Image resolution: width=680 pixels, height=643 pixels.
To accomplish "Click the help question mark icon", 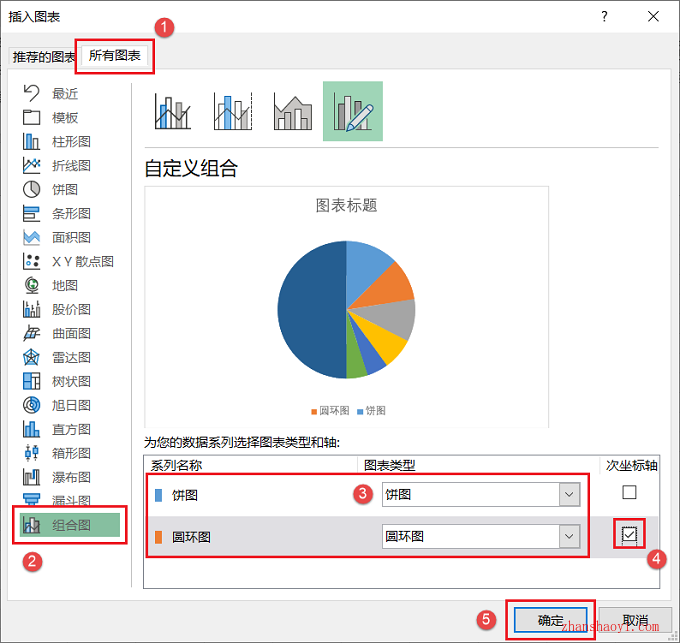I will point(604,16).
